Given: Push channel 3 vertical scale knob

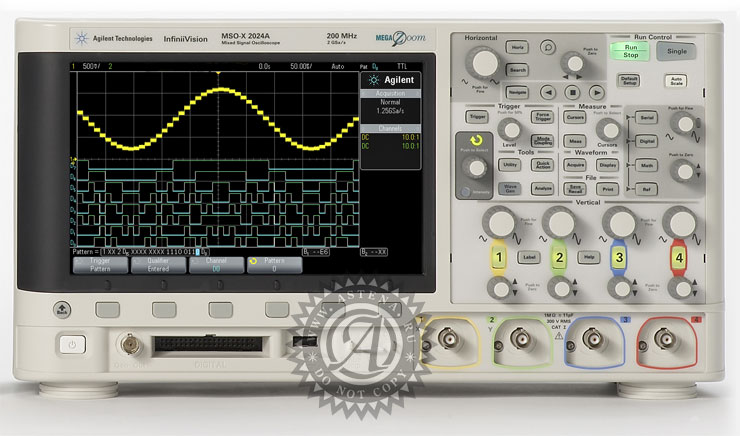Looking at the screenshot, I should point(620,222).
